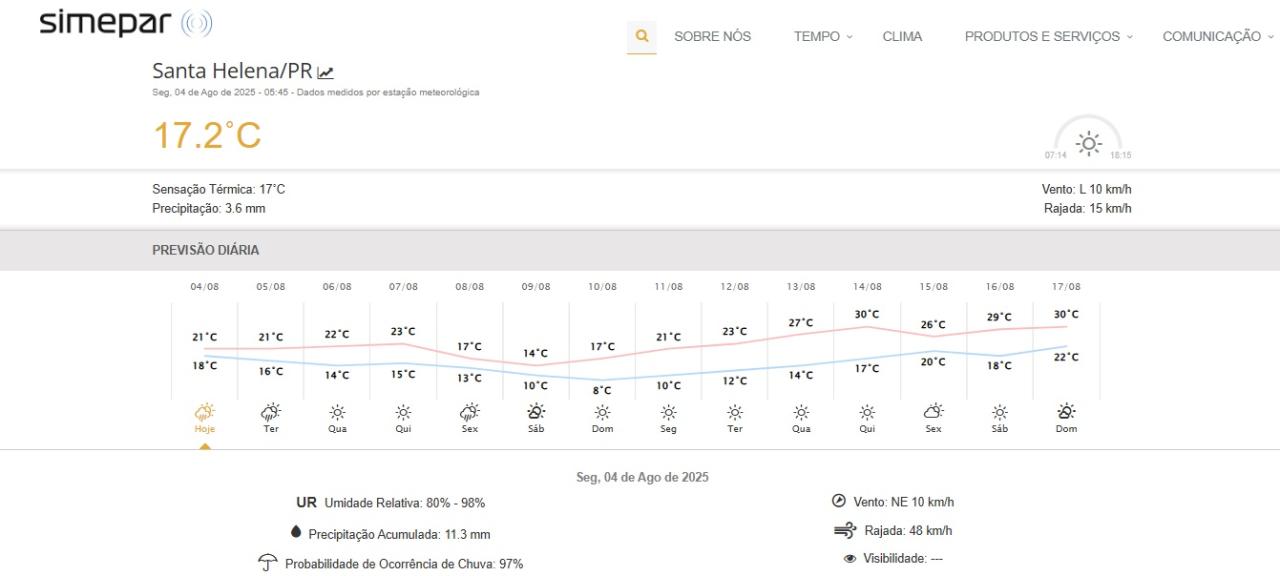The height and width of the screenshot is (576, 1280).
Task: Click the compass icon next to Vento
Action: click(838, 501)
